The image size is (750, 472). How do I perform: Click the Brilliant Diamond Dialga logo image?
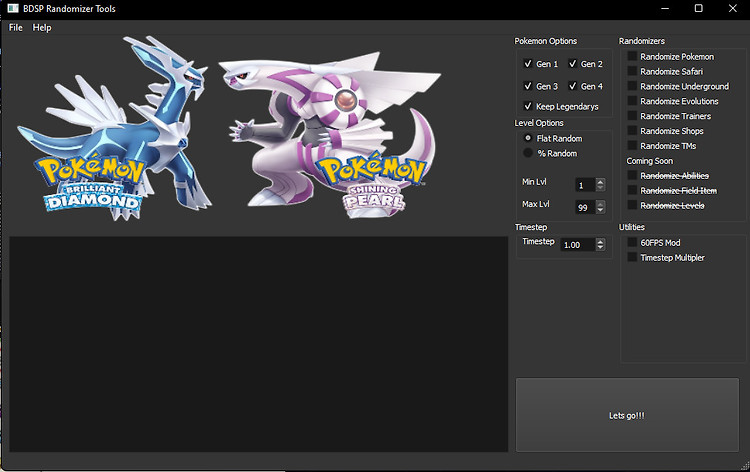(x=114, y=129)
